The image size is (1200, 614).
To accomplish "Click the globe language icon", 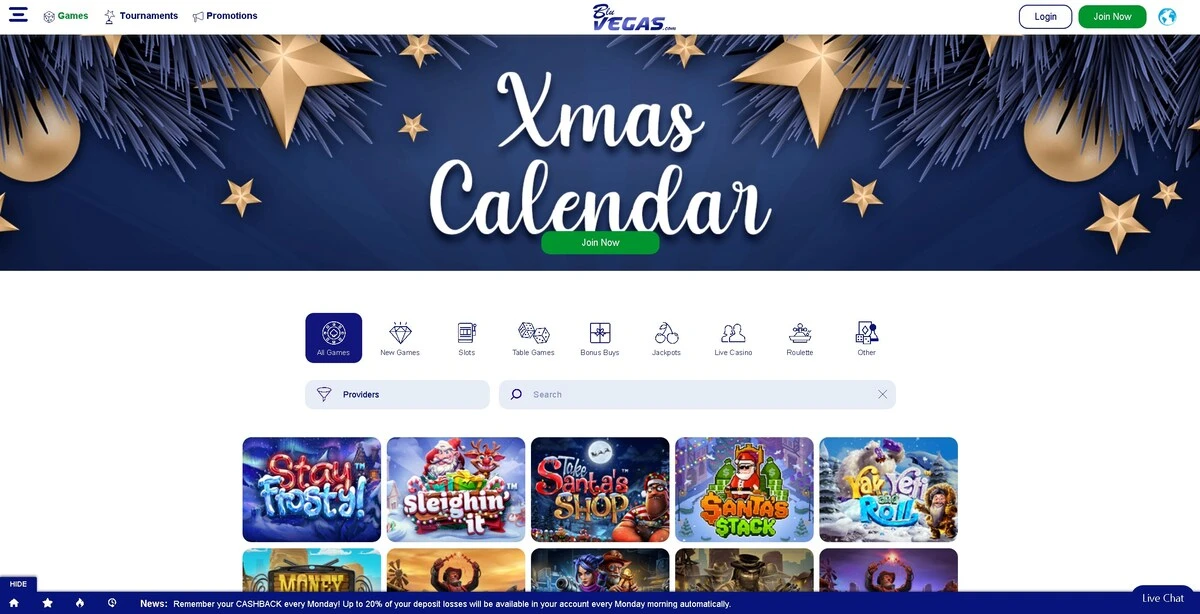I will click(x=1167, y=16).
